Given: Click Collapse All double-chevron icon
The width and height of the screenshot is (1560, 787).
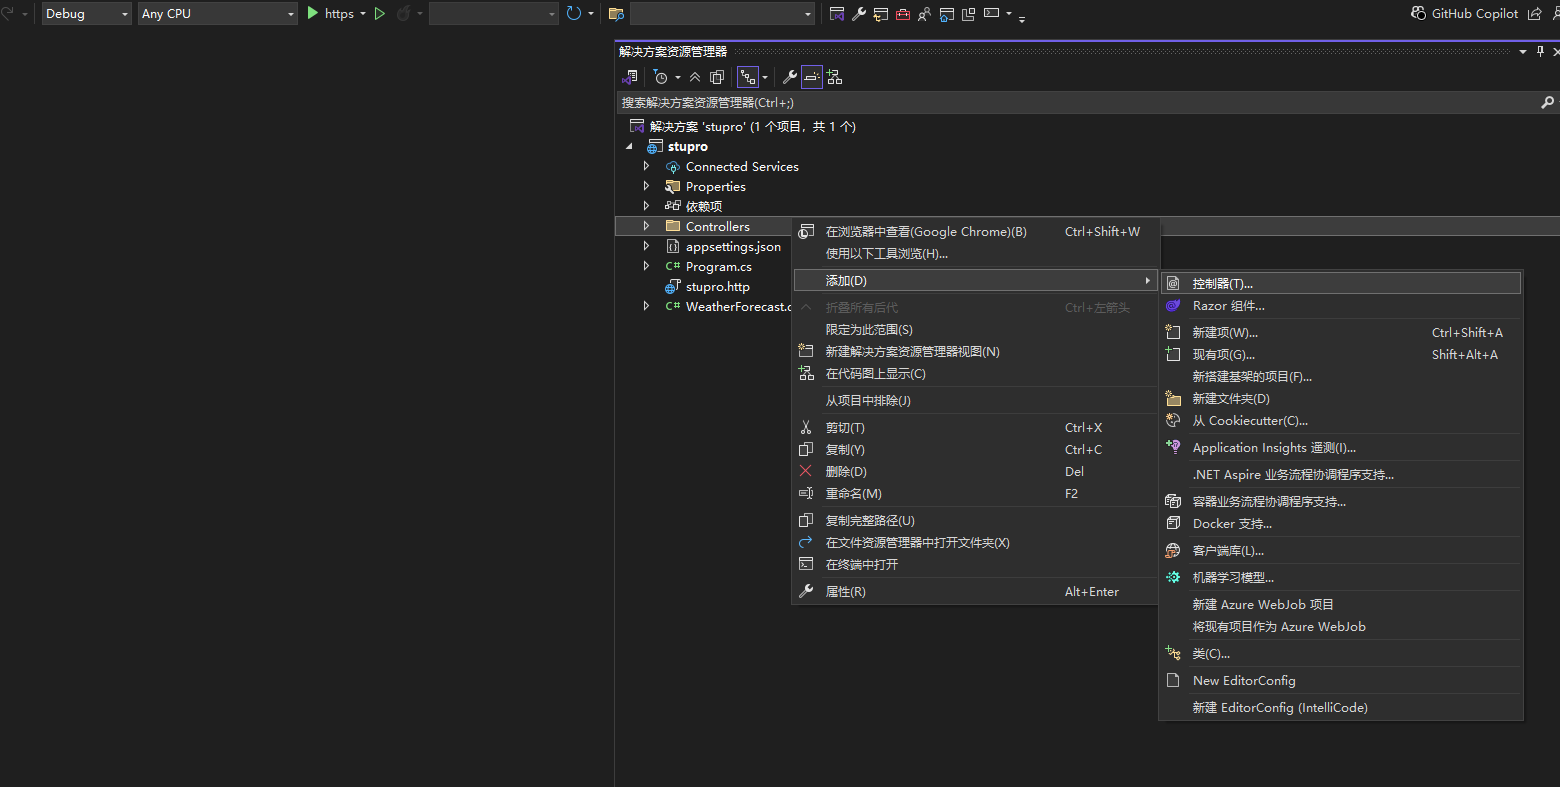Looking at the screenshot, I should [695, 77].
